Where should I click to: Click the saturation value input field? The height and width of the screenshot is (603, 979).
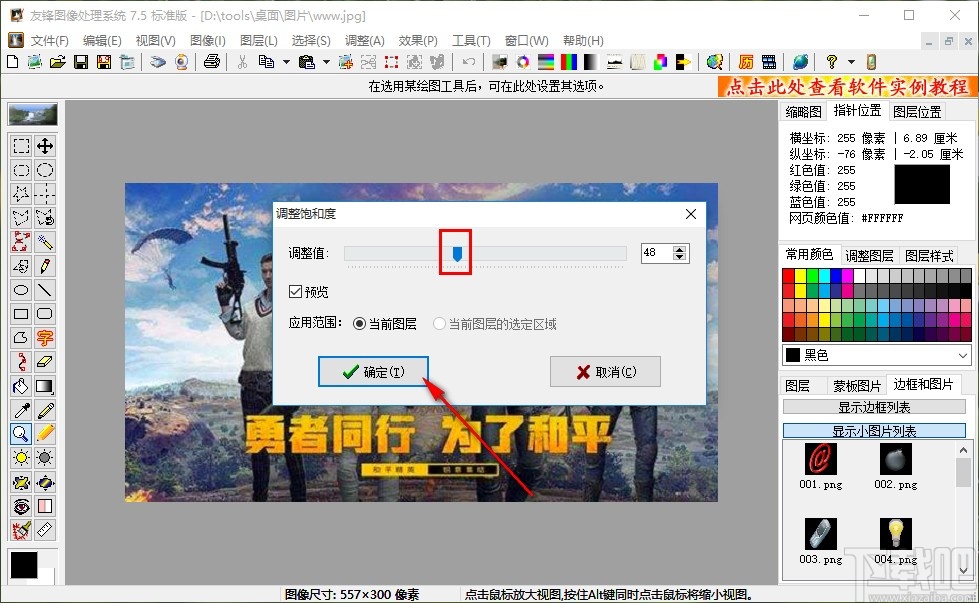[x=657, y=253]
